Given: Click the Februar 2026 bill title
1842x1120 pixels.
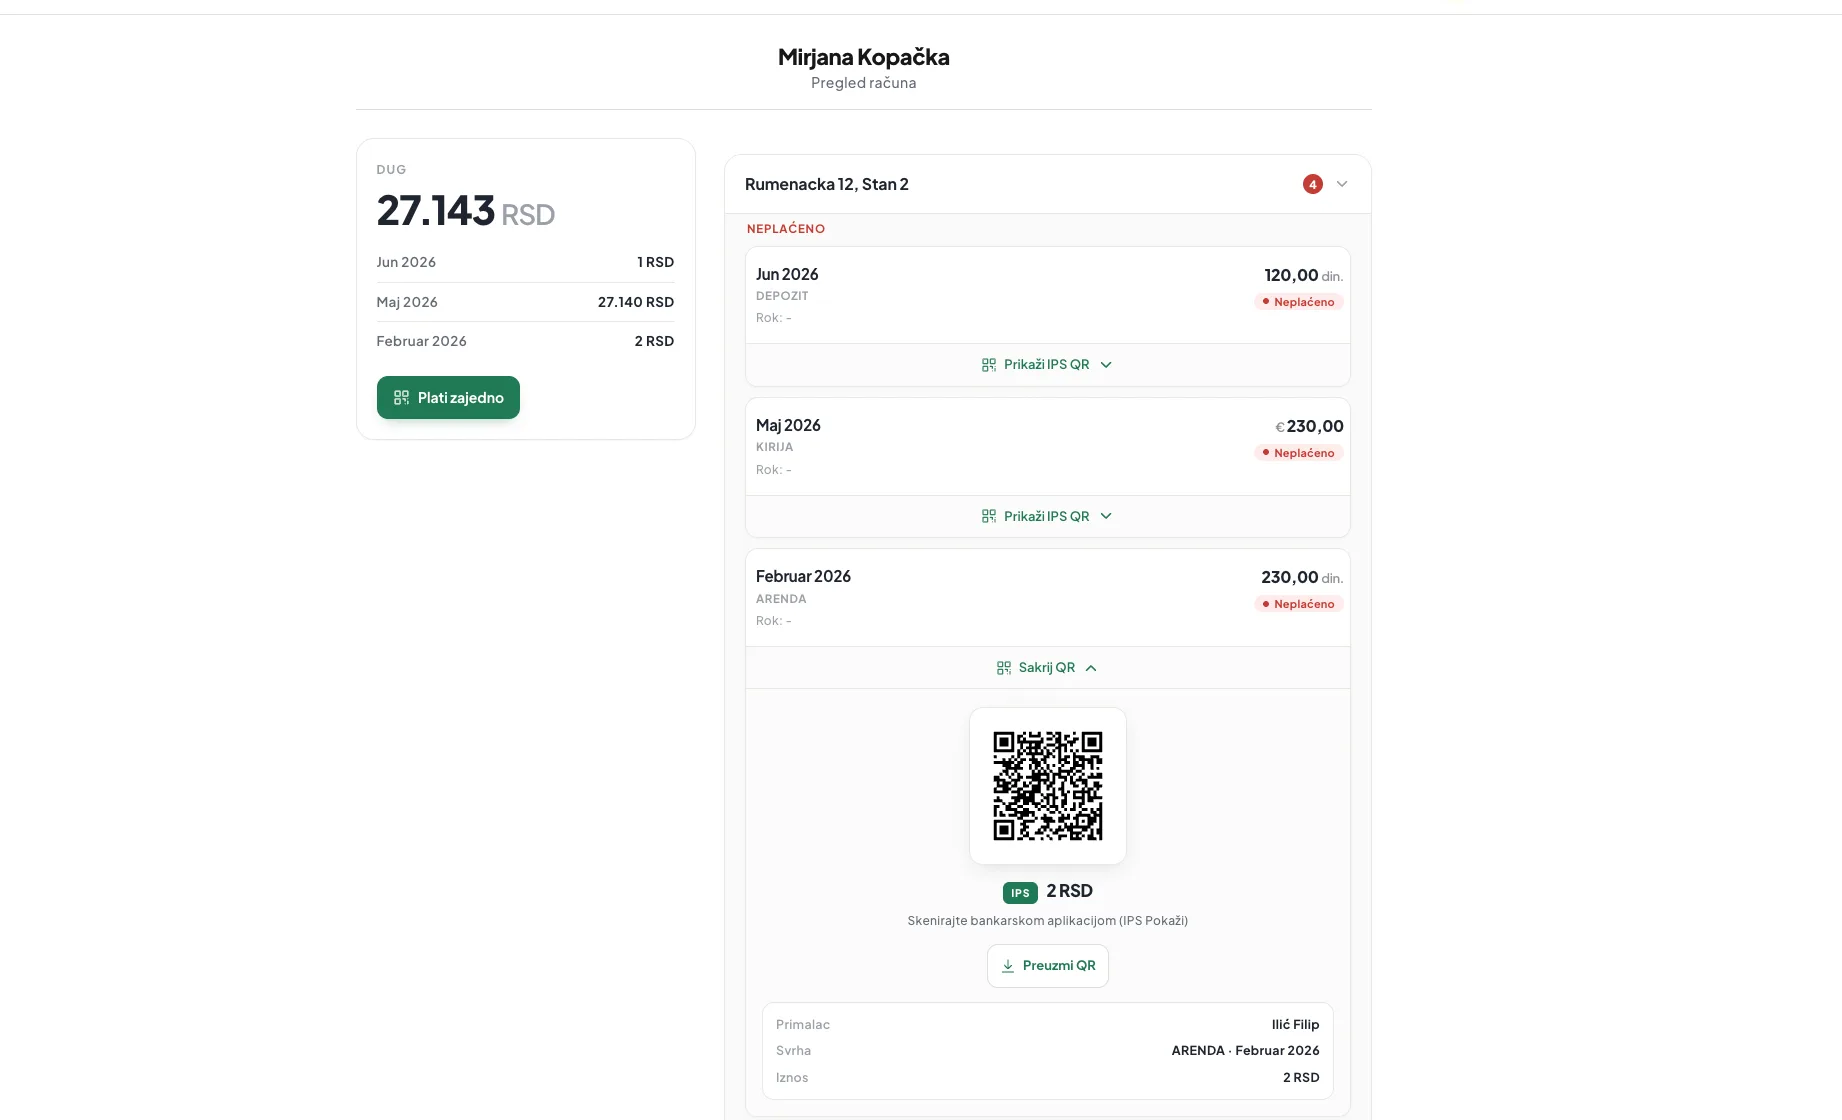Looking at the screenshot, I should (x=803, y=576).
